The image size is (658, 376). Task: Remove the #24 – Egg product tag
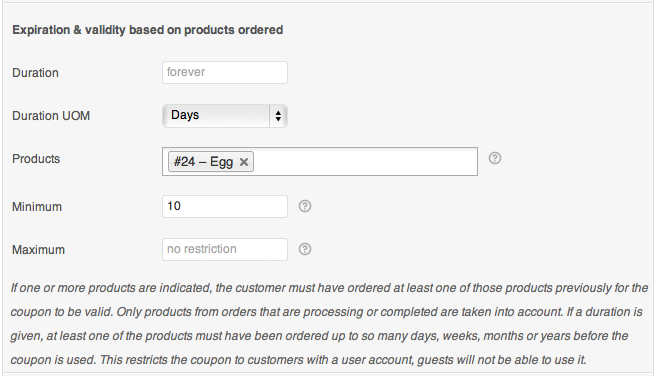tap(244, 162)
